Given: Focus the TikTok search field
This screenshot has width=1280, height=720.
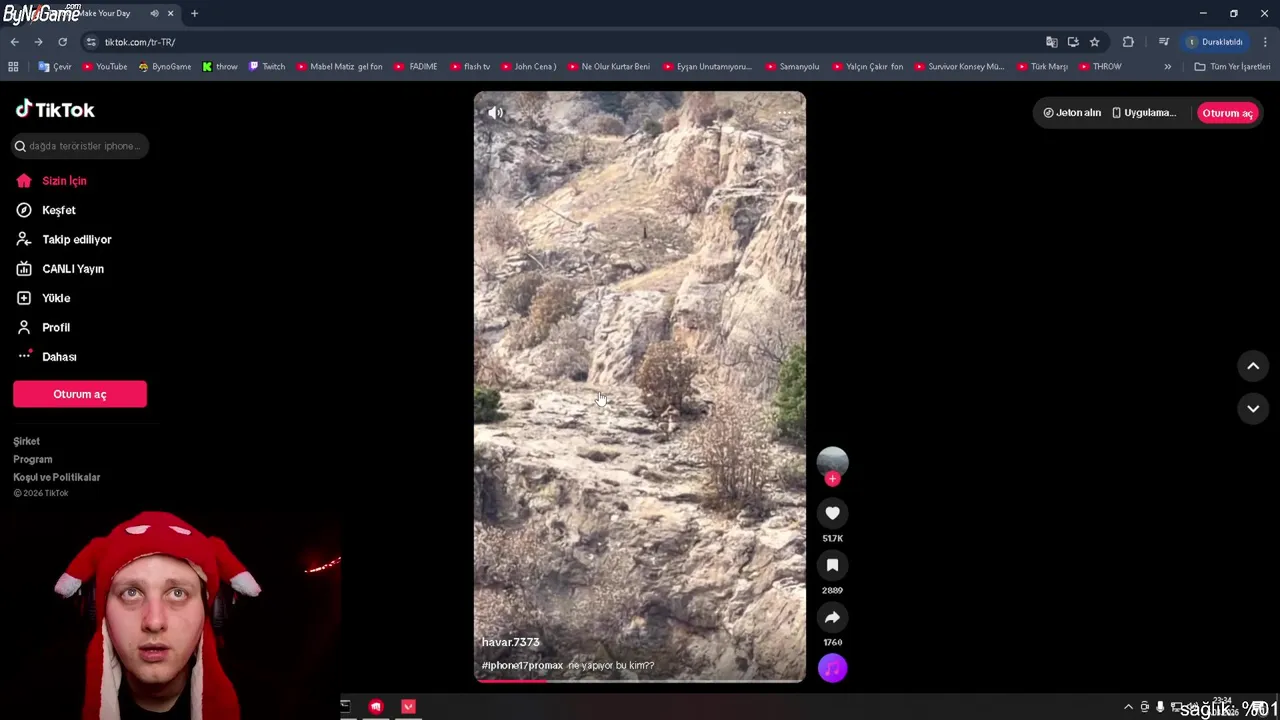Looking at the screenshot, I should [x=80, y=146].
